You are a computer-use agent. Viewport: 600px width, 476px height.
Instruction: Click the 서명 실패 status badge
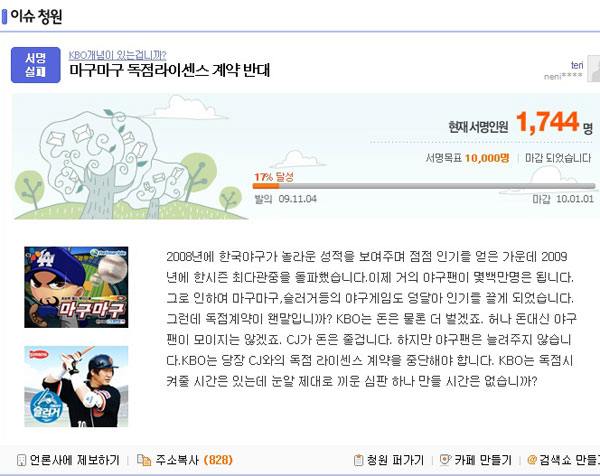pyautogui.click(x=36, y=65)
